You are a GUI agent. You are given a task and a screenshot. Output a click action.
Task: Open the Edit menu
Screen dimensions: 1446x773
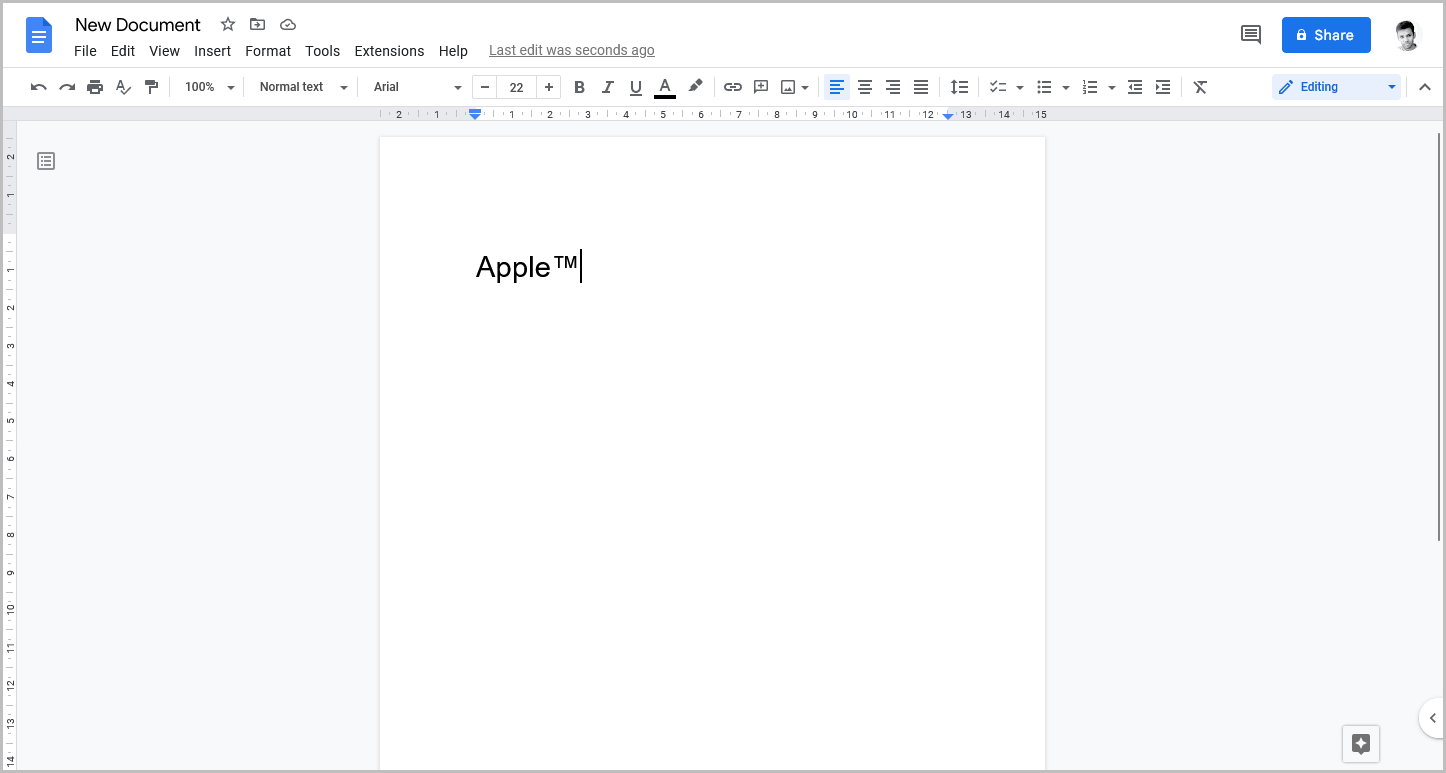pyautogui.click(x=123, y=51)
